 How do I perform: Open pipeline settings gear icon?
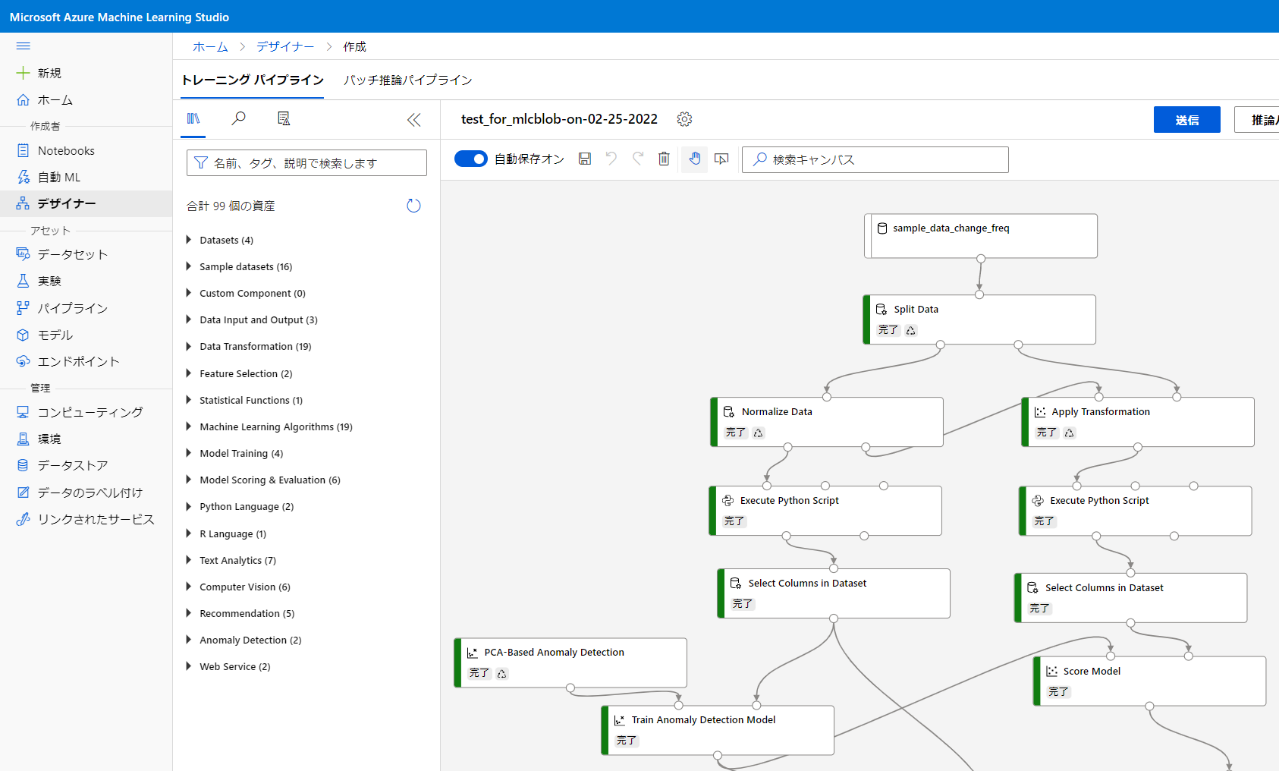[684, 119]
